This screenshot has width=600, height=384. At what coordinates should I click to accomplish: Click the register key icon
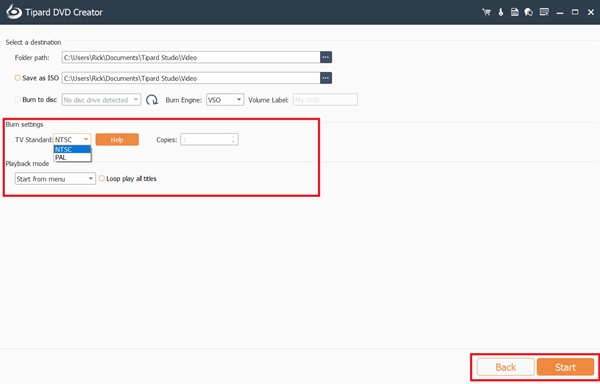[x=501, y=12]
